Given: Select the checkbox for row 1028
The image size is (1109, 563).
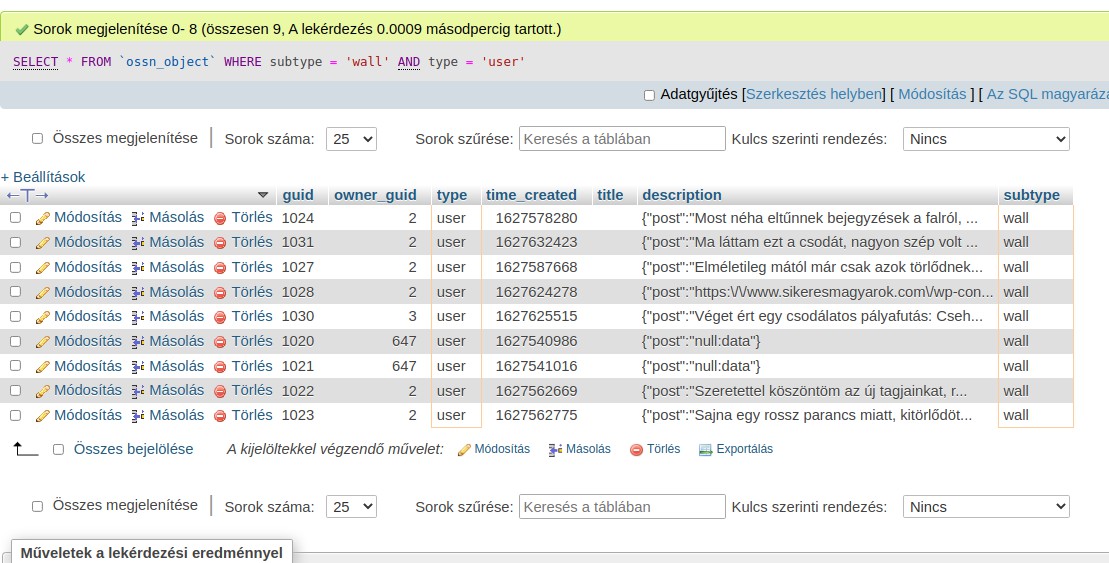Looking at the screenshot, I should point(15,292).
